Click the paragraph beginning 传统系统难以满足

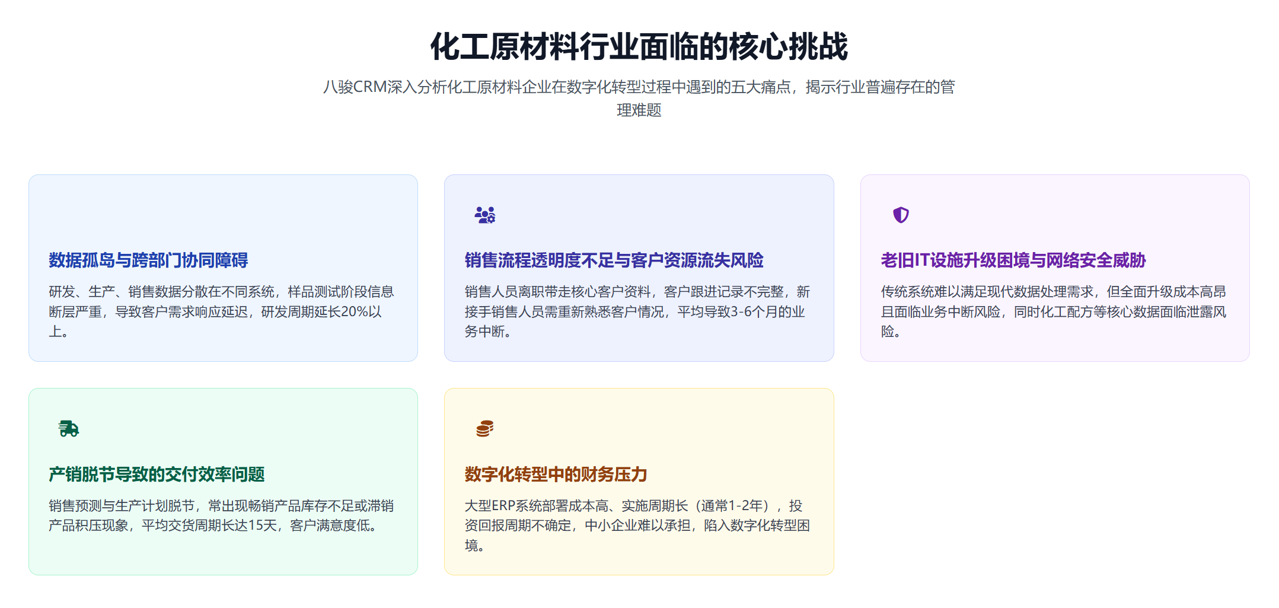click(1054, 312)
